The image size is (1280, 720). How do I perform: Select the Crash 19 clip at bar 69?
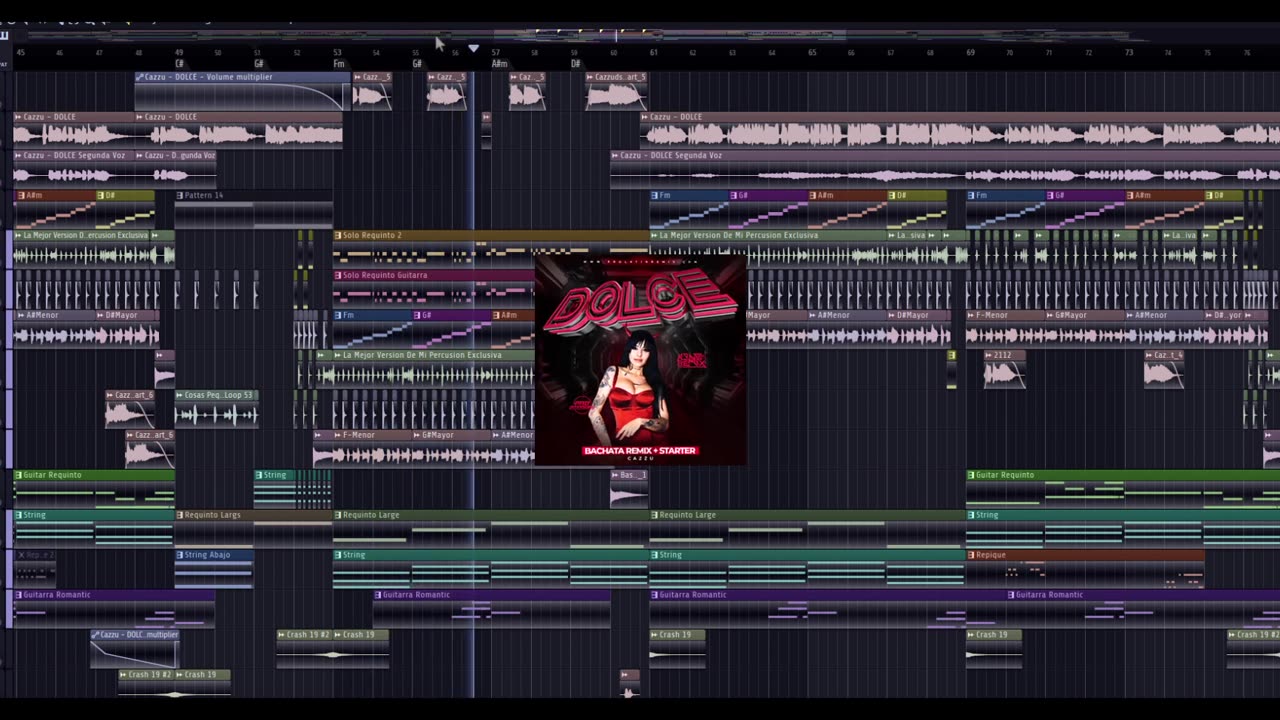(x=995, y=648)
